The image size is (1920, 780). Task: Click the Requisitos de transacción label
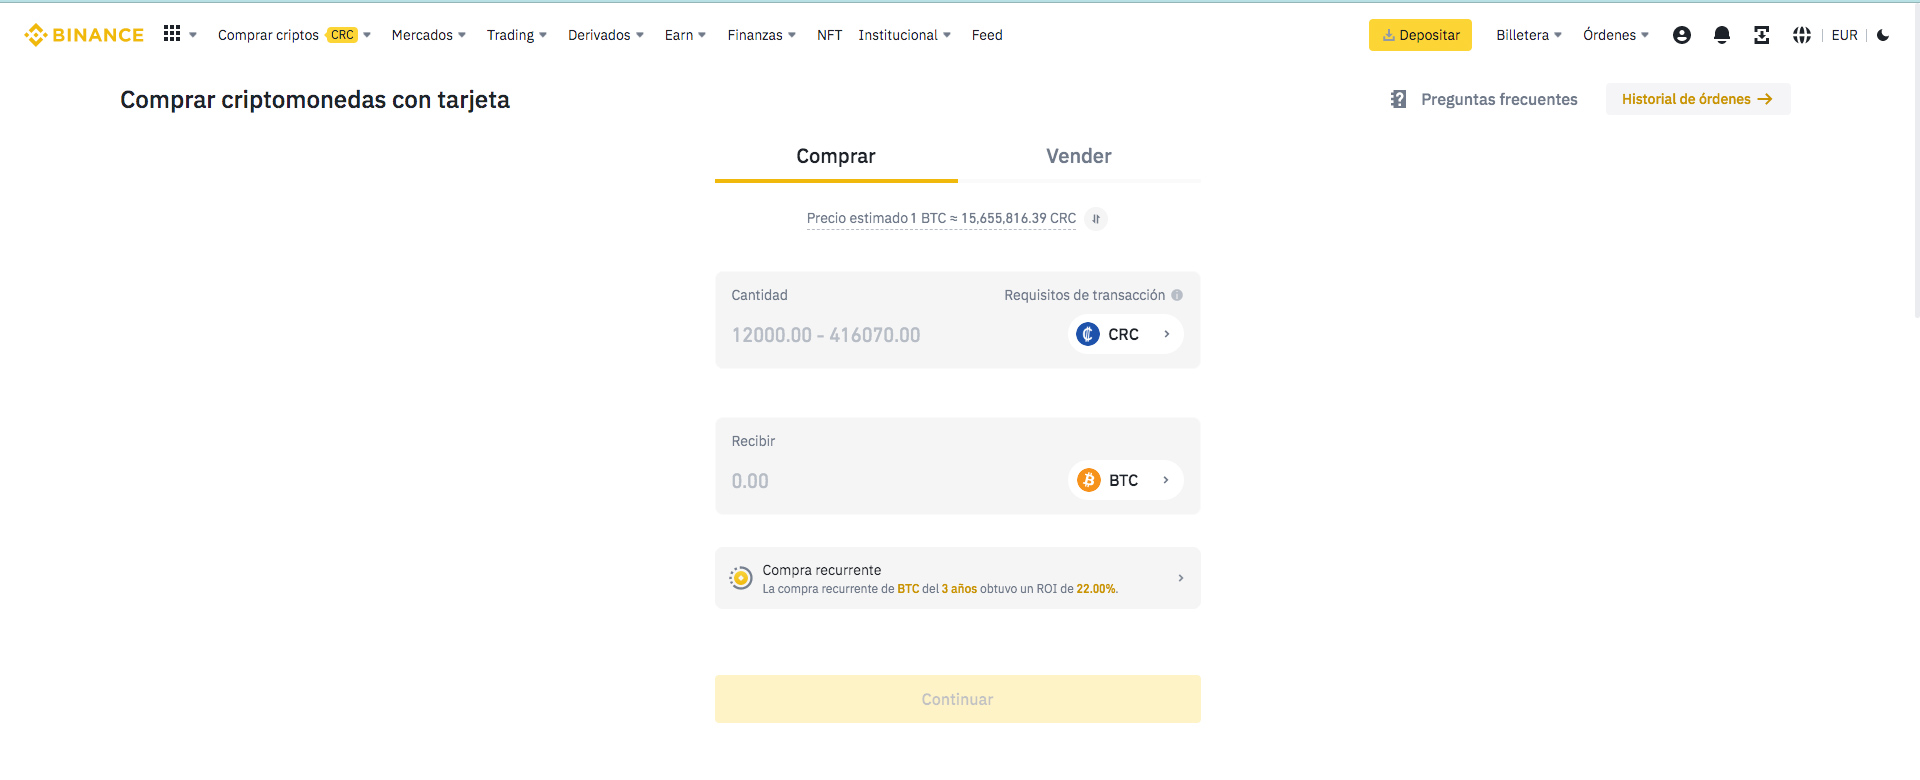[1085, 295]
